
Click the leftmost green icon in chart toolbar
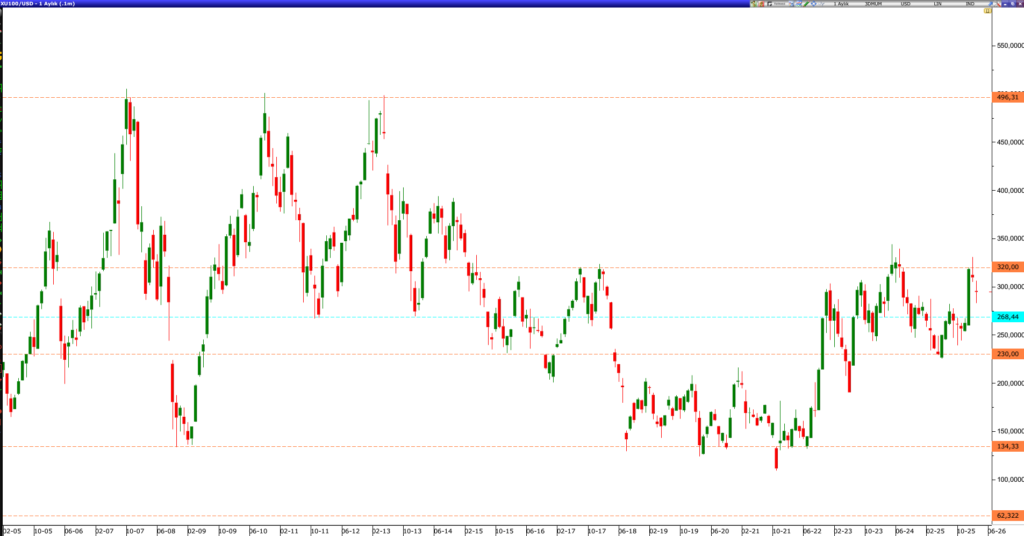point(753,4)
